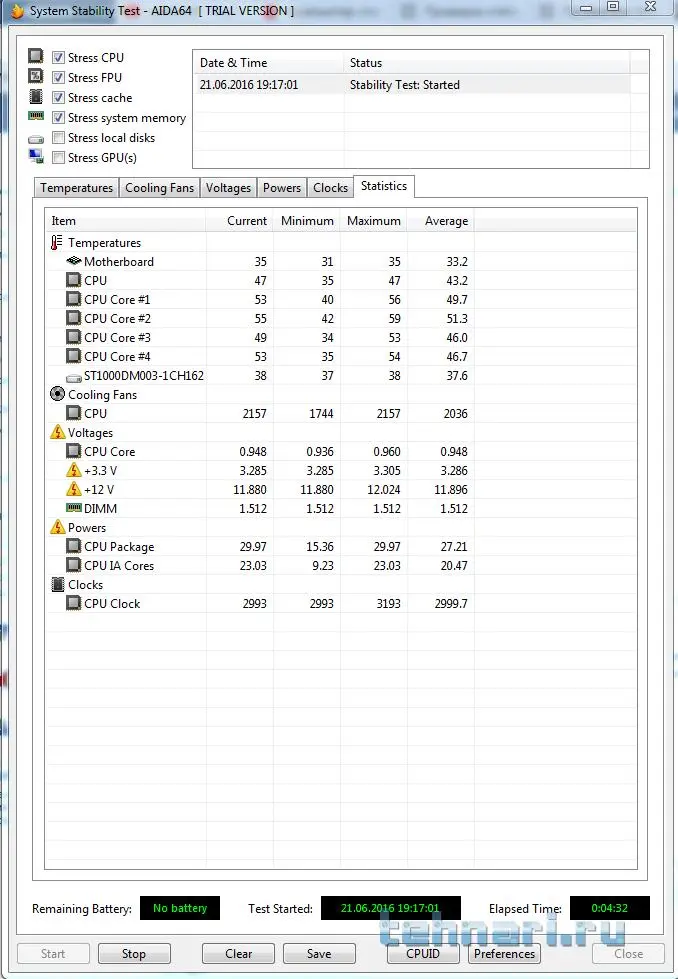Uncheck the Stress CPU checkbox
The image size is (678, 979).
pos(58,57)
